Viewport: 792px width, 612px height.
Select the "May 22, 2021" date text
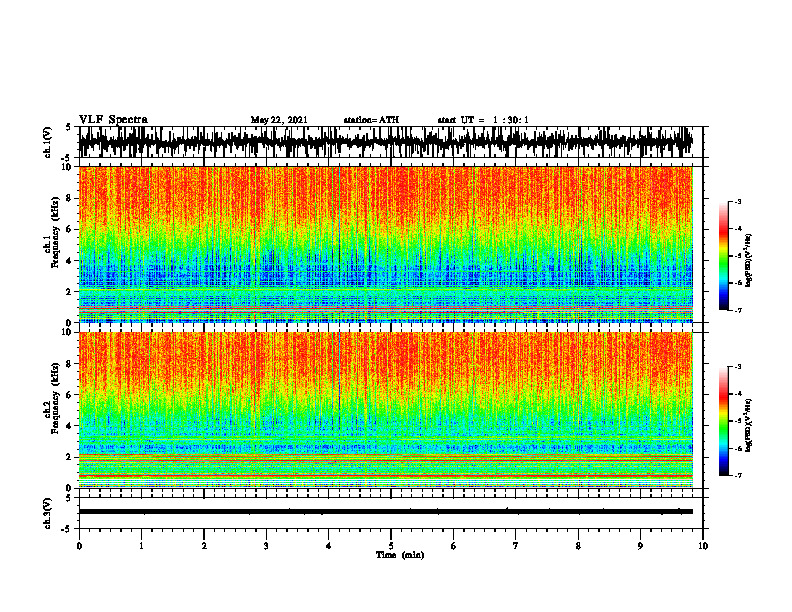(x=279, y=120)
